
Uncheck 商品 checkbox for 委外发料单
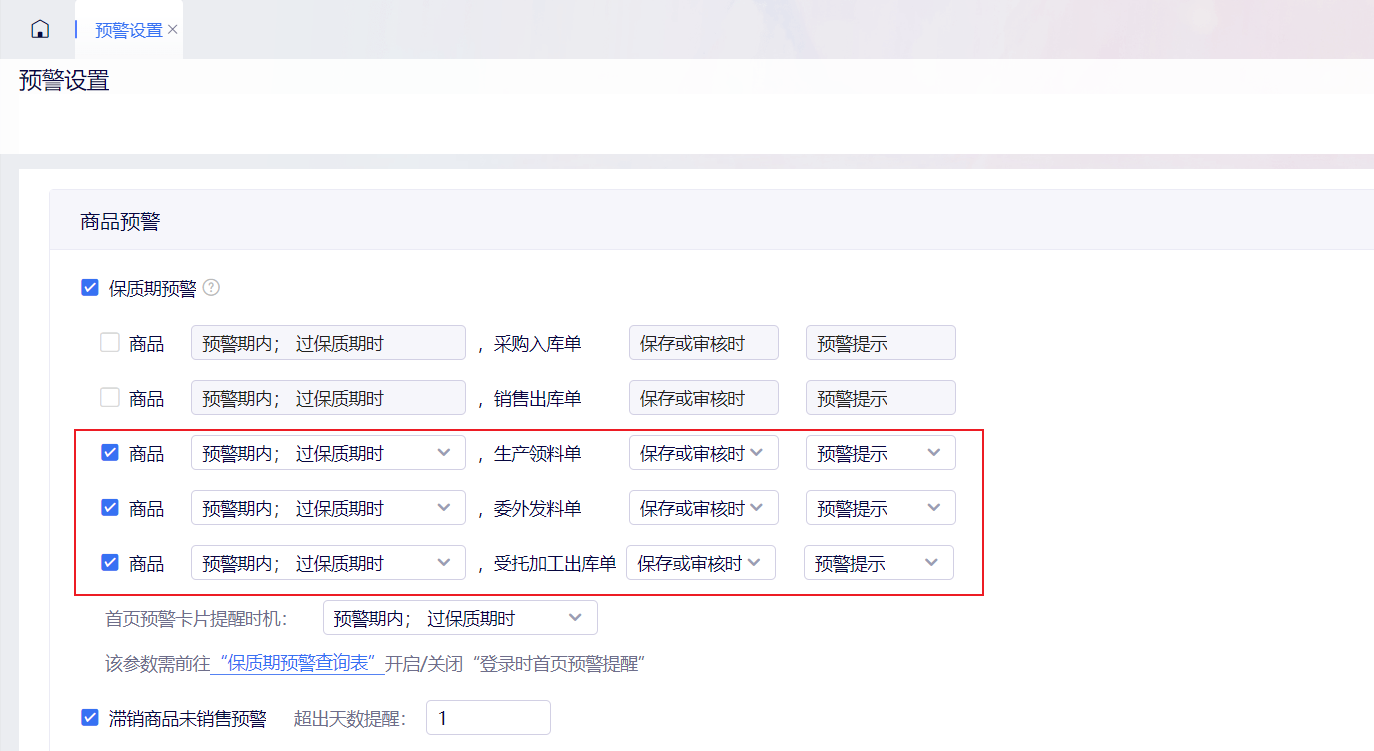point(110,508)
